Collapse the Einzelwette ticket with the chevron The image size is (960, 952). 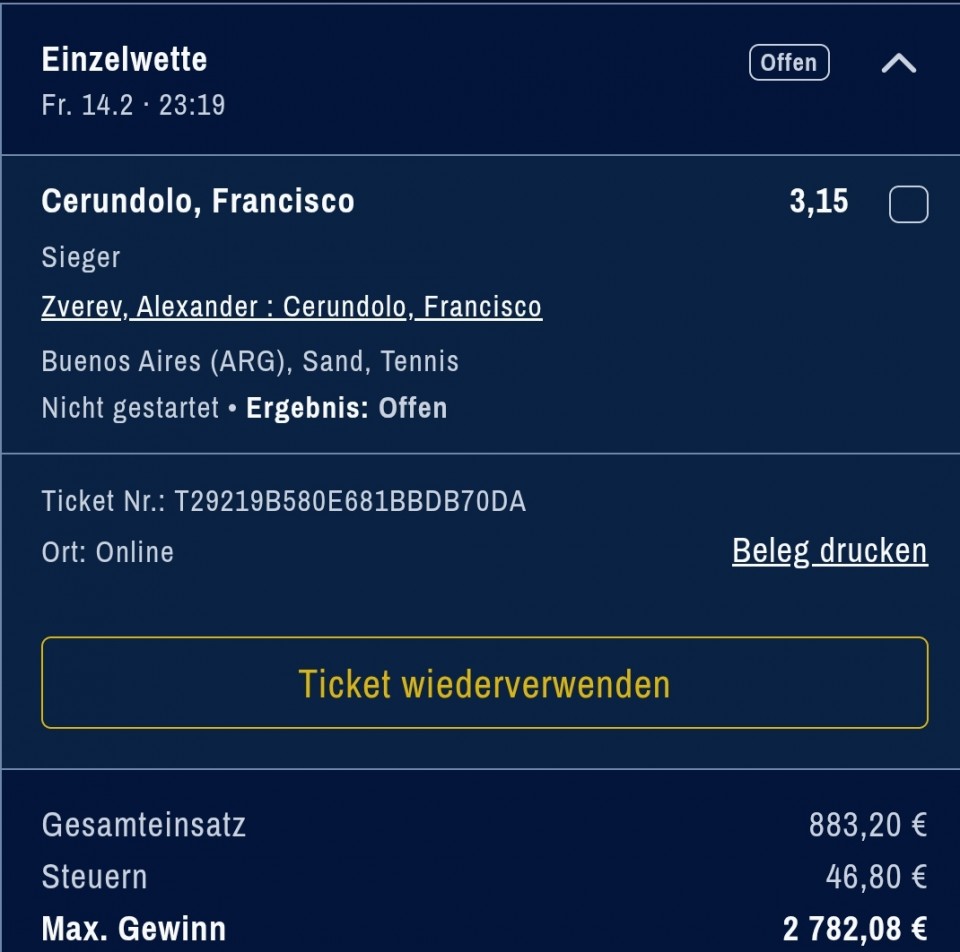point(899,63)
